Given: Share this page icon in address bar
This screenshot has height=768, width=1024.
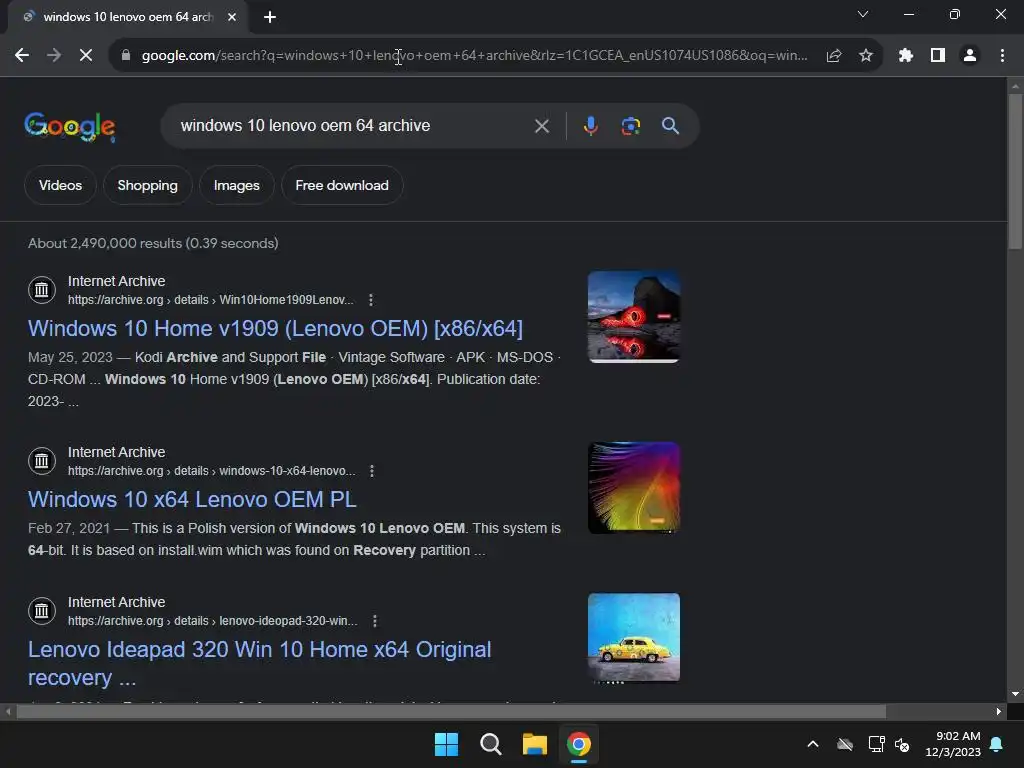Looking at the screenshot, I should tap(834, 56).
